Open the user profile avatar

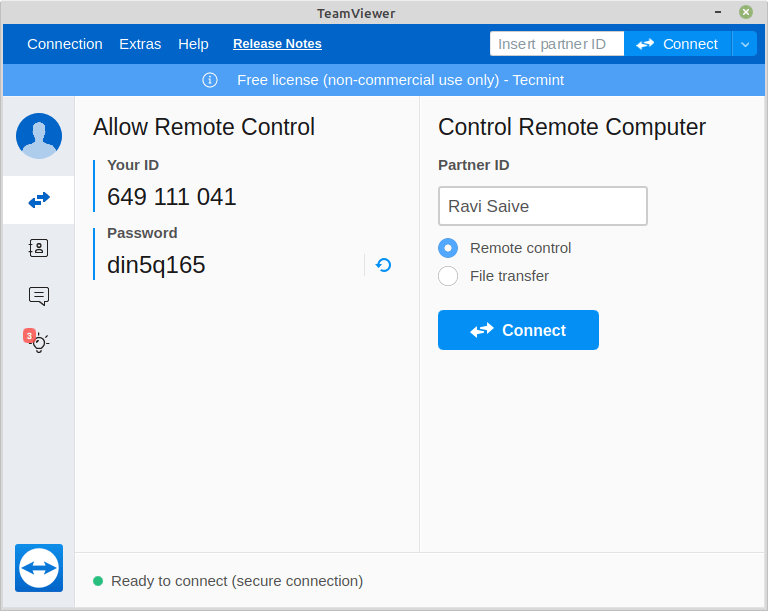click(x=39, y=136)
